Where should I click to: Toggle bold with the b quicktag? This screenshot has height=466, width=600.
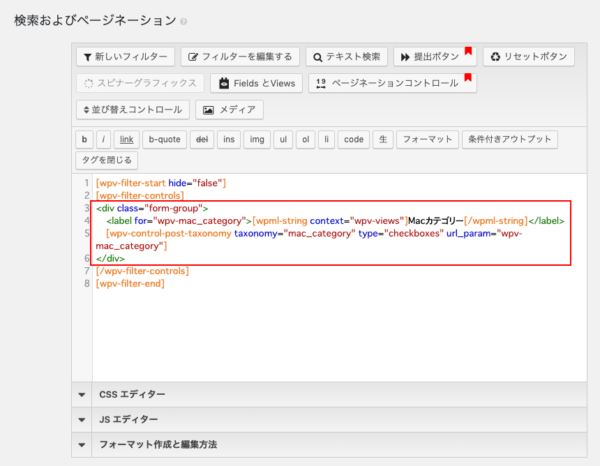pos(85,140)
